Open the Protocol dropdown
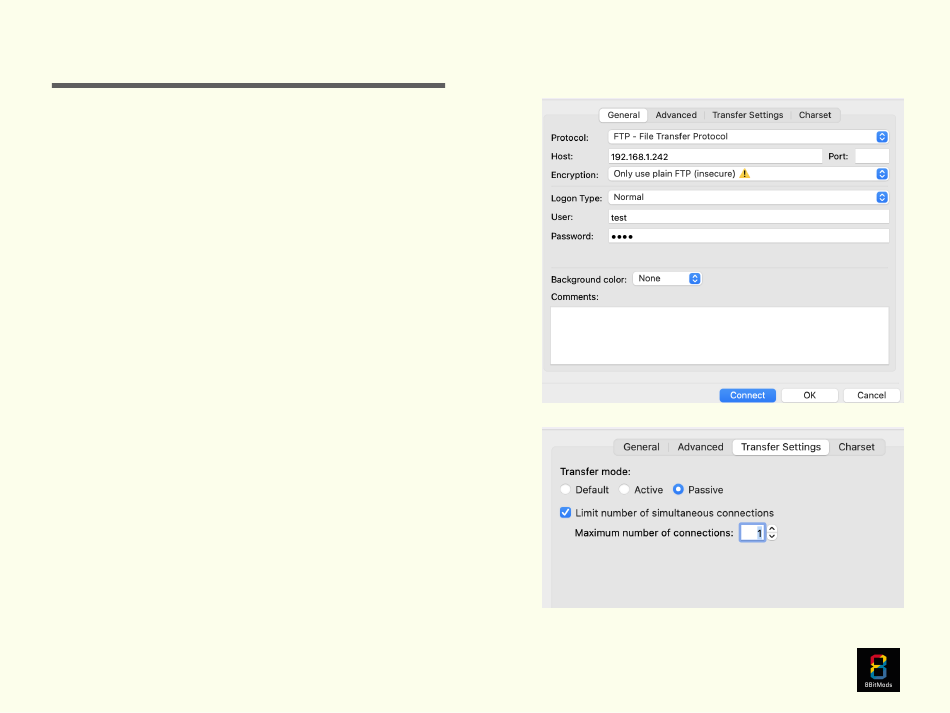The width and height of the screenshot is (950, 713). coord(748,137)
